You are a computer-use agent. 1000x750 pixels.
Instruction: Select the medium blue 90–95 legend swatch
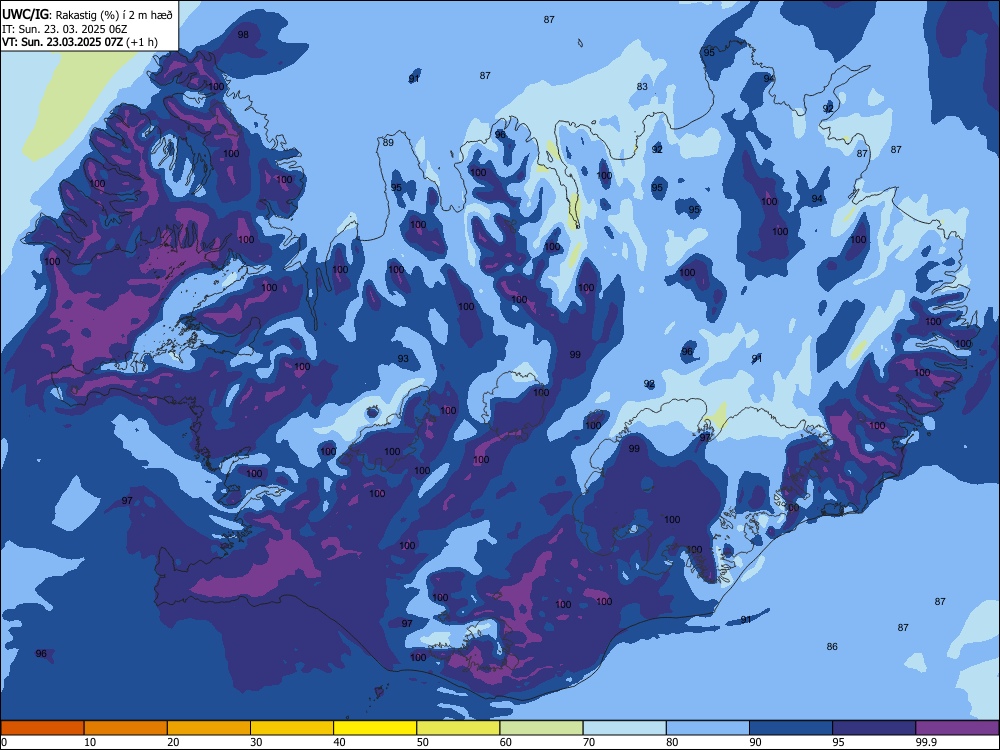[791, 728]
